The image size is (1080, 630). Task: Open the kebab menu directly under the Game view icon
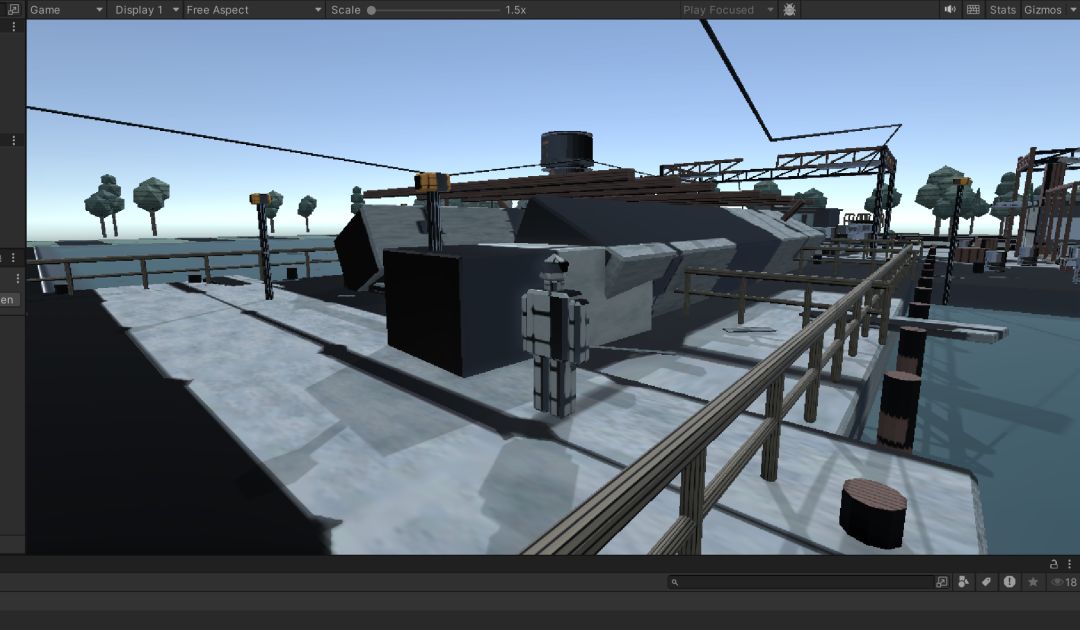(14, 26)
